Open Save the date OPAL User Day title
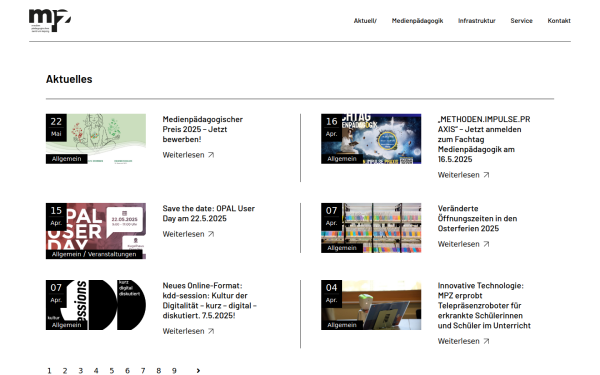Screen dimensions: 600x375 (209, 214)
